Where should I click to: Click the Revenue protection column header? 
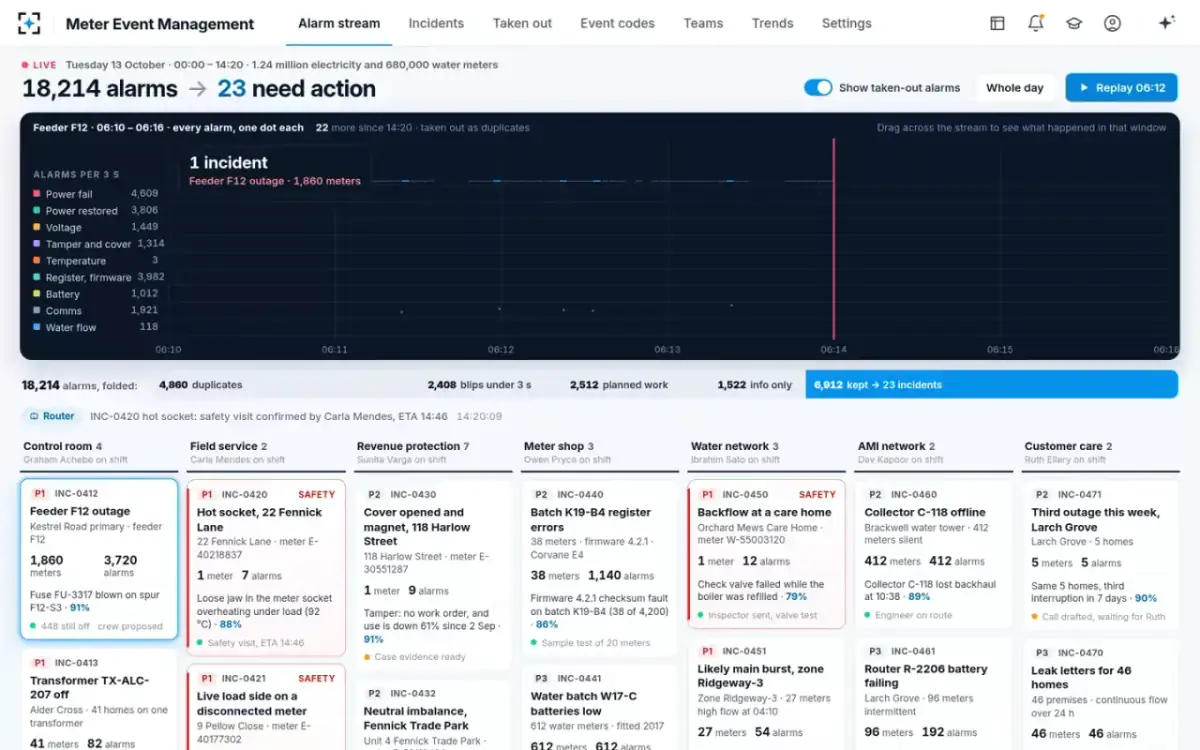(x=434, y=452)
